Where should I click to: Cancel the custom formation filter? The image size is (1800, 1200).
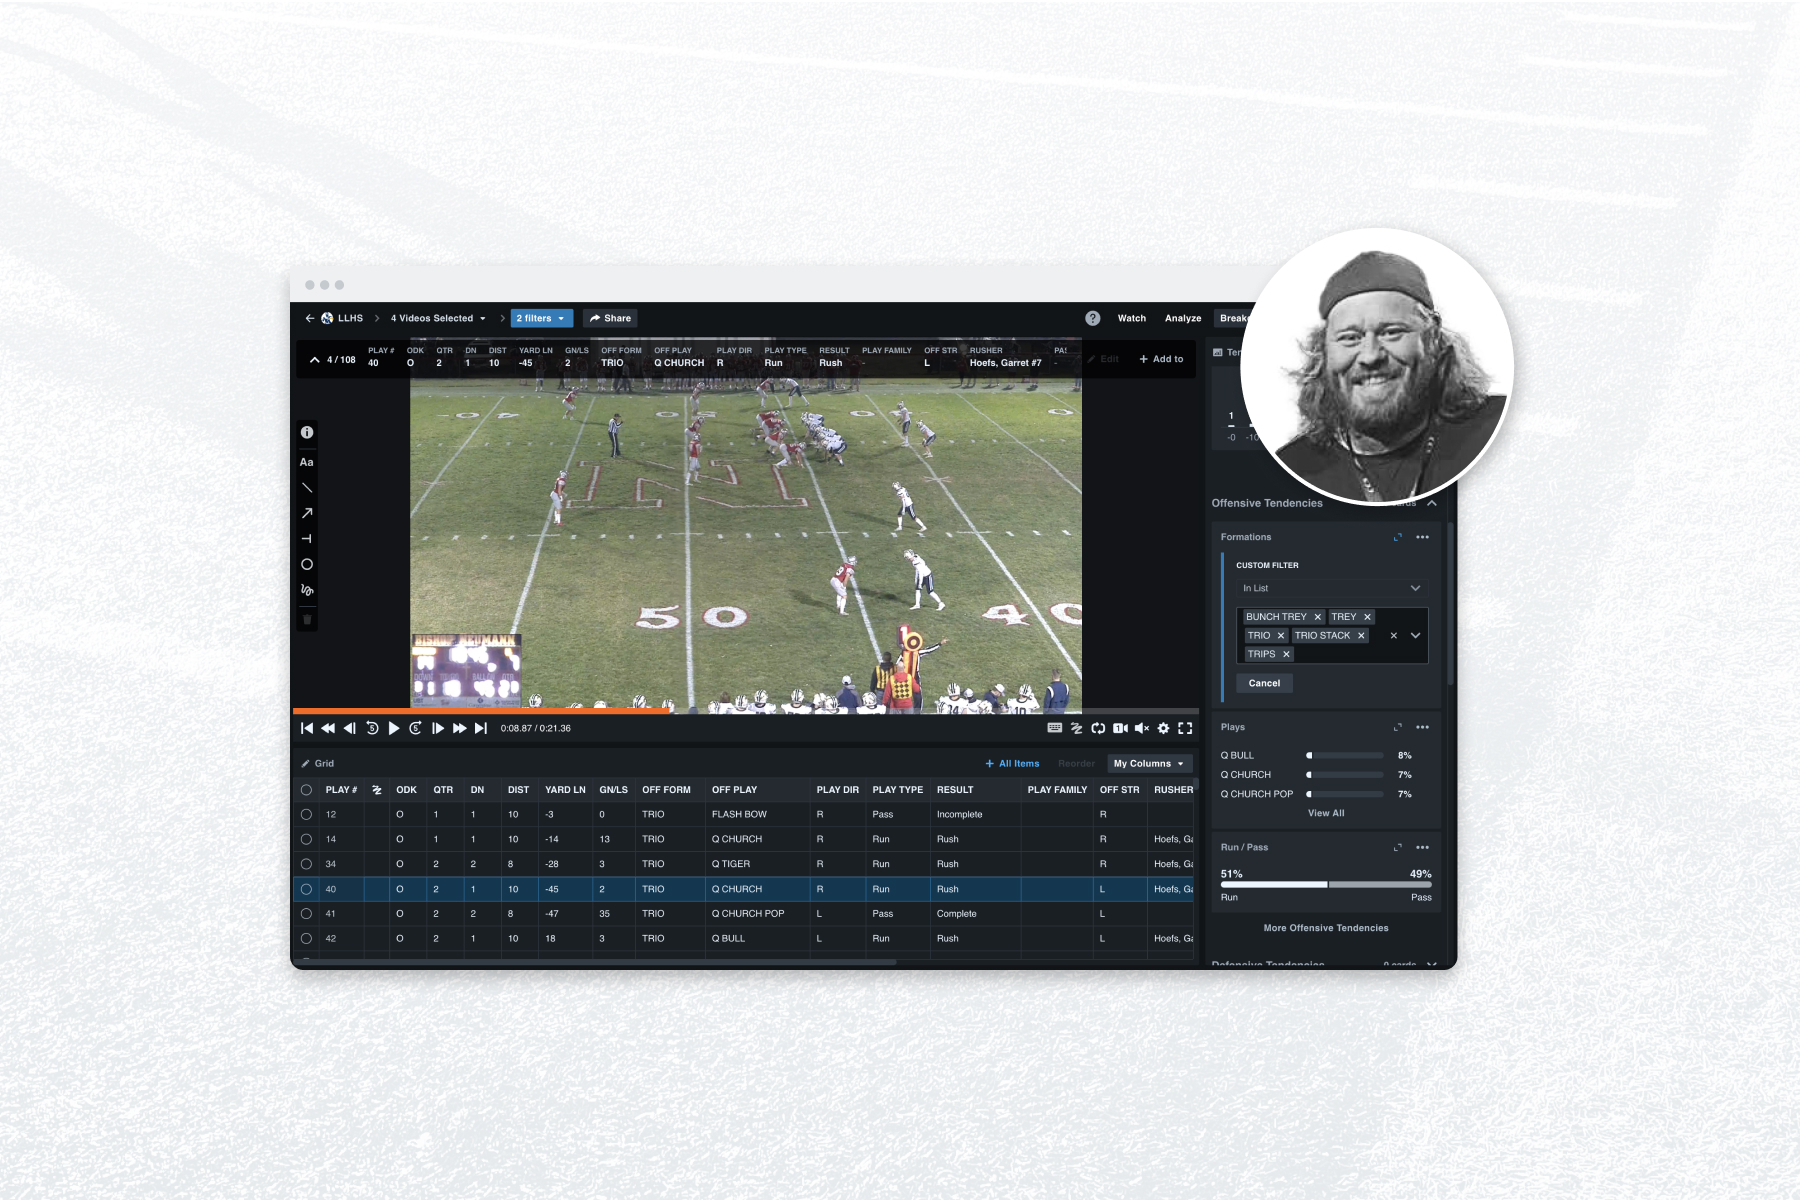1264,683
